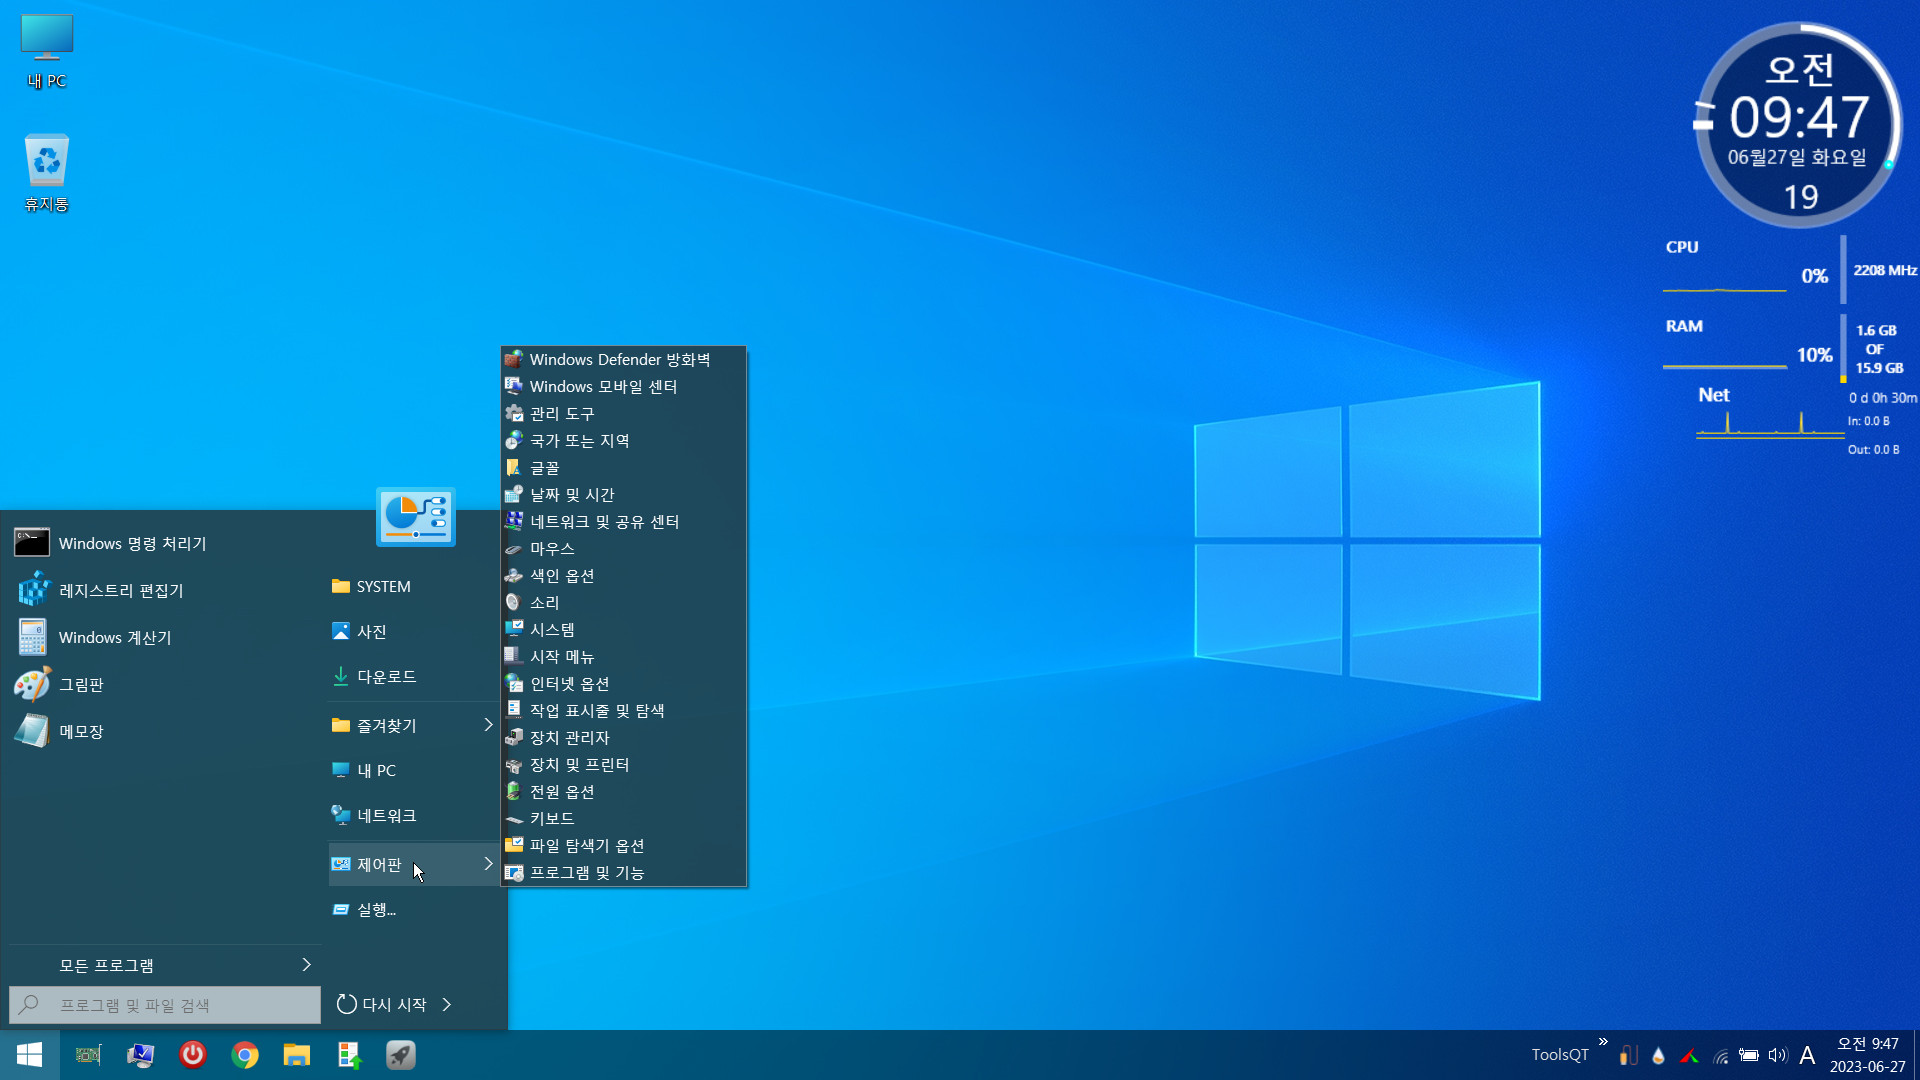Viewport: 1920px width, 1080px height.
Task: Click the water drop tray icon
Action: point(1658,1056)
